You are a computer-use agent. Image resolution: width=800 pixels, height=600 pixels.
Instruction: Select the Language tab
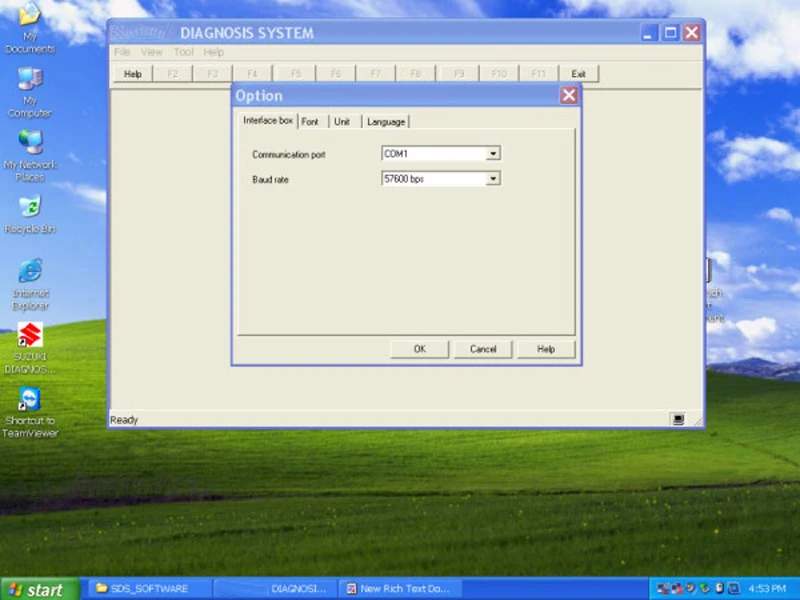(386, 121)
